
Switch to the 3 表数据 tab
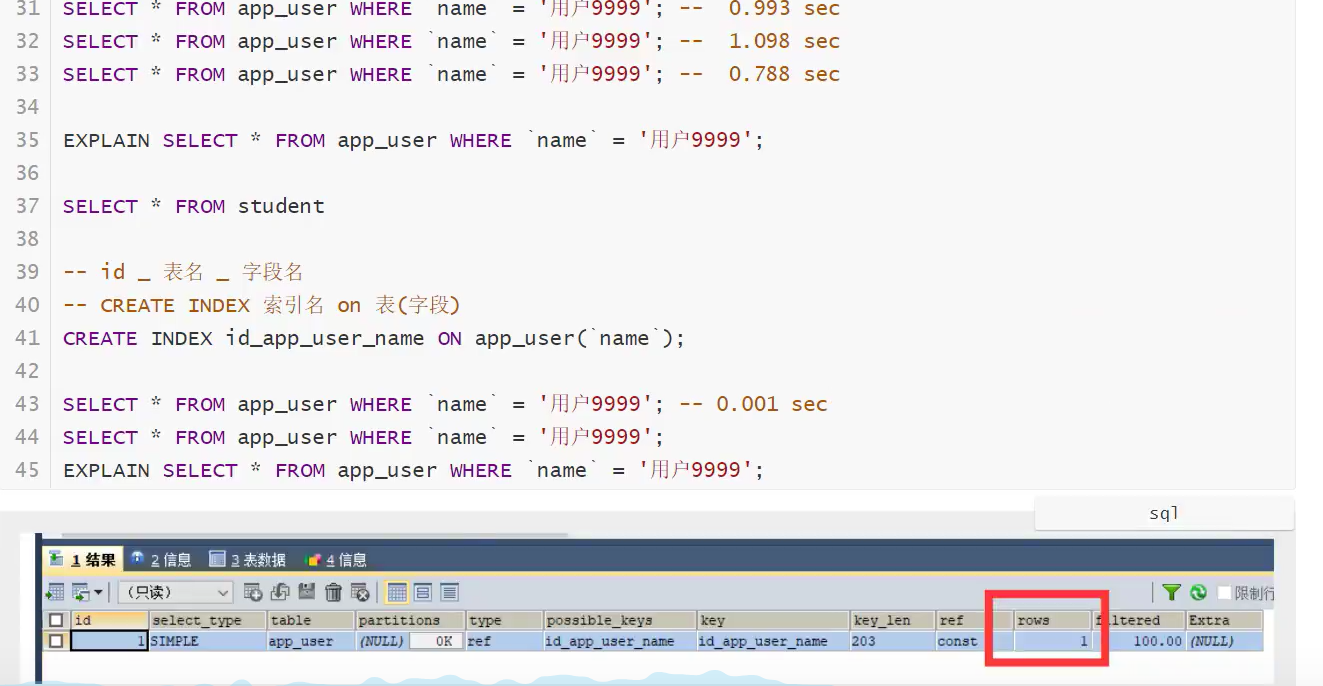coord(247,559)
